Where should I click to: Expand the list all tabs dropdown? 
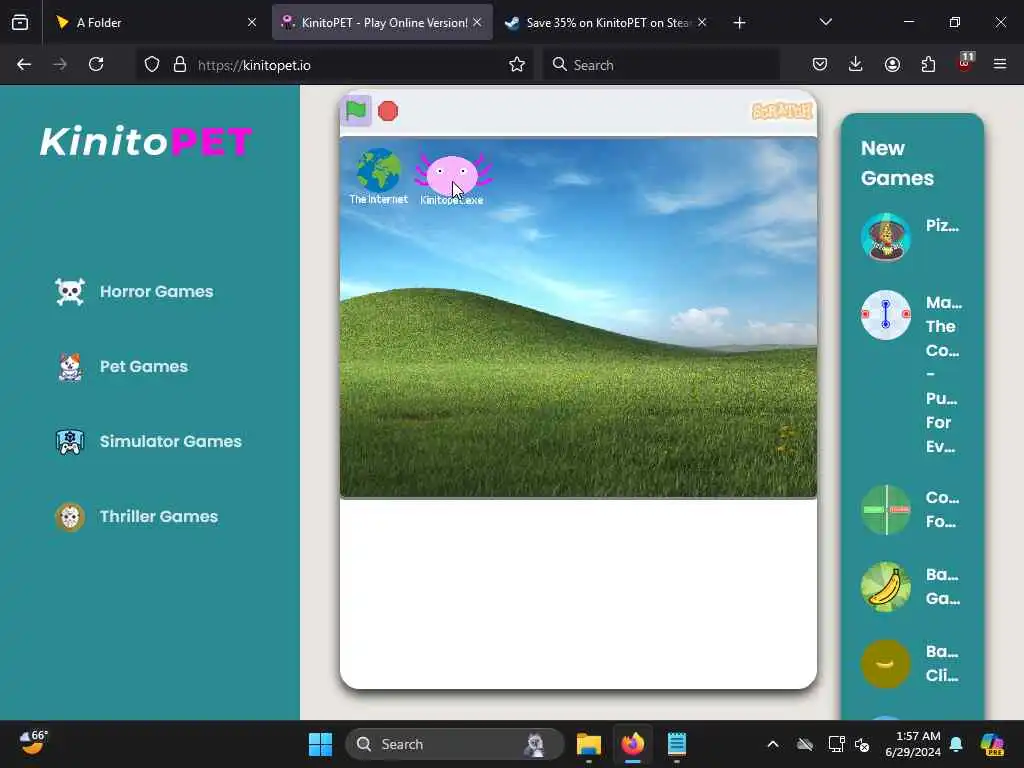(x=825, y=22)
